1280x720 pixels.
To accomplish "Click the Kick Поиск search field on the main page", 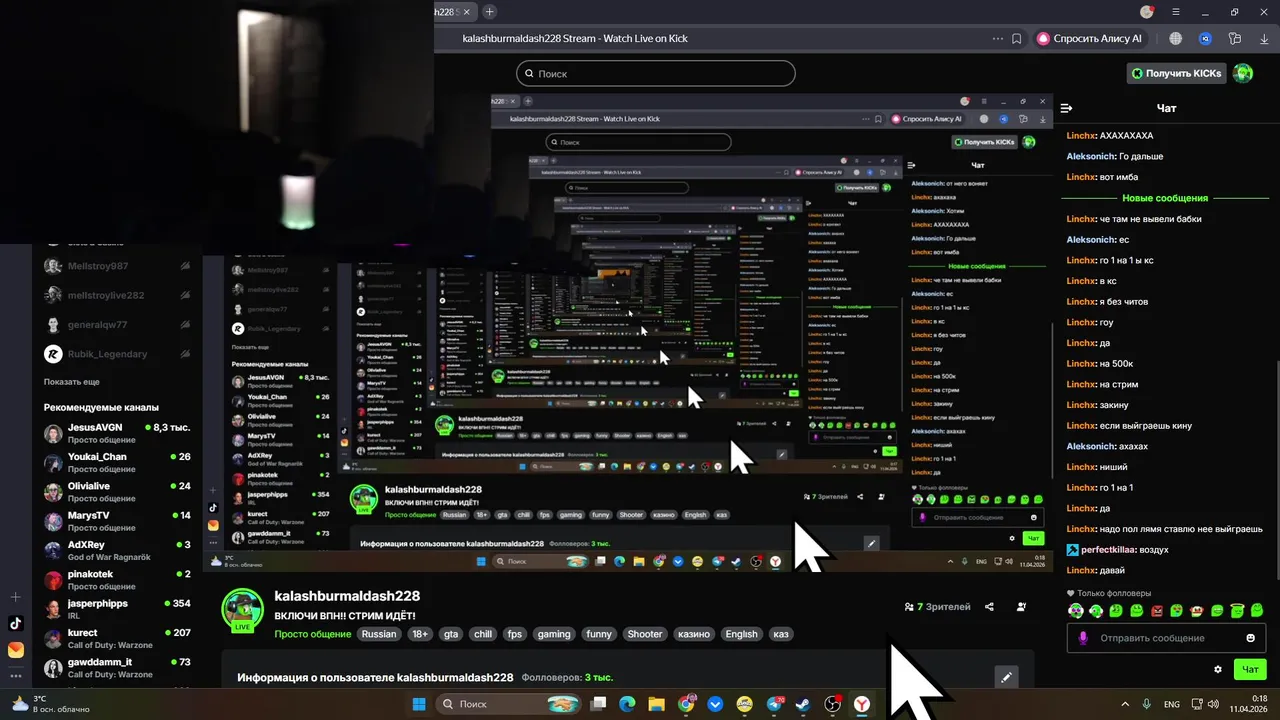I will (656, 73).
